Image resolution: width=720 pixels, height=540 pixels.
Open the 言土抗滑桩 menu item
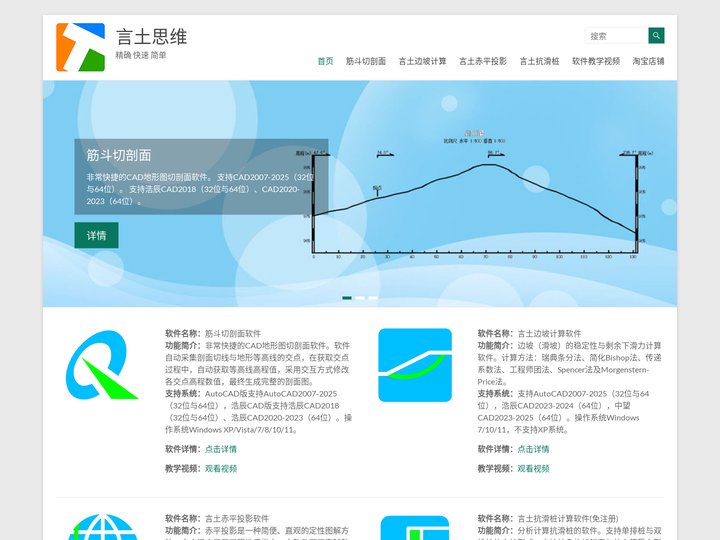tap(540, 61)
